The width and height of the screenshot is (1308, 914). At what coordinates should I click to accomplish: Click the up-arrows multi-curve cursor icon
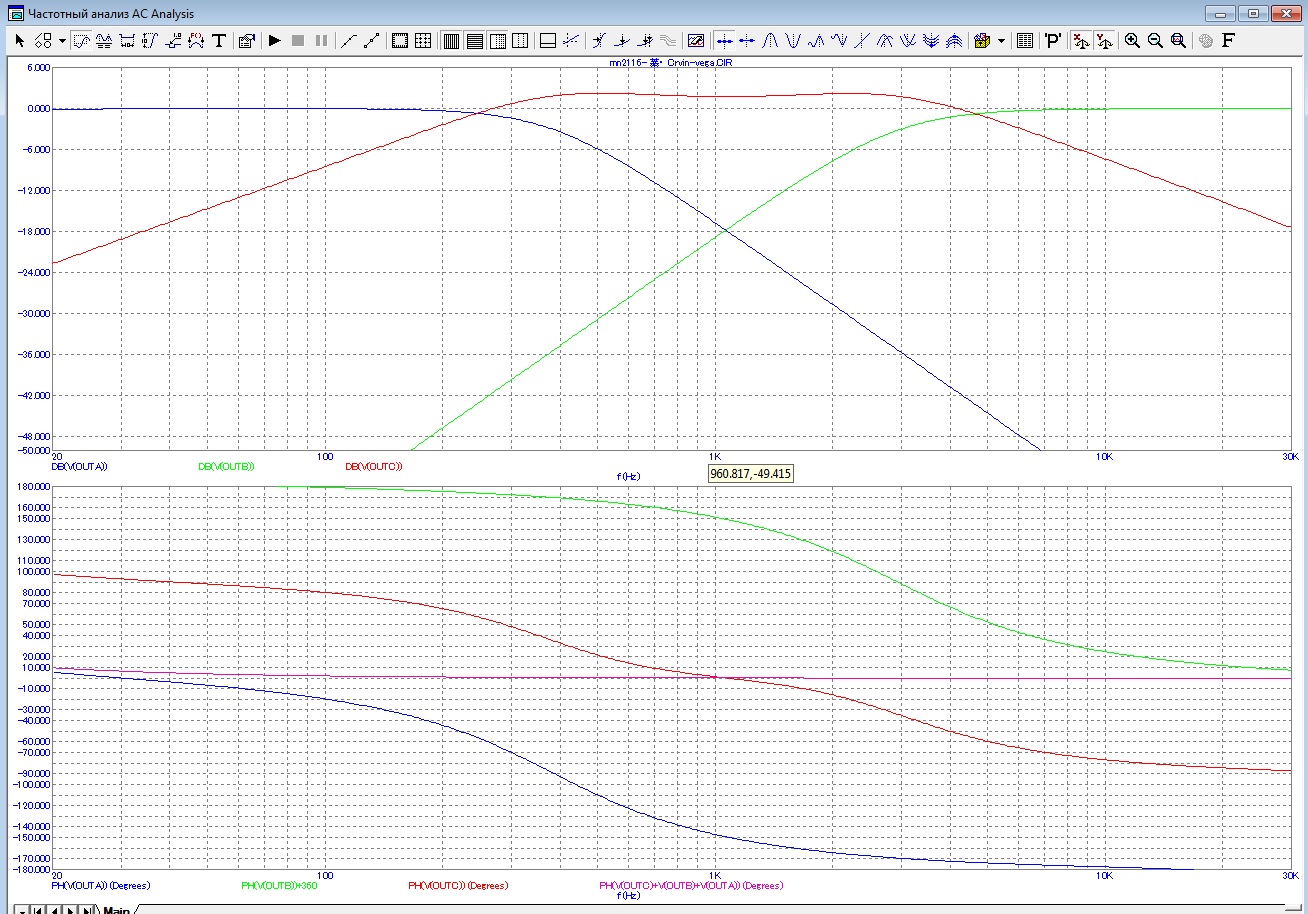[x=954, y=41]
